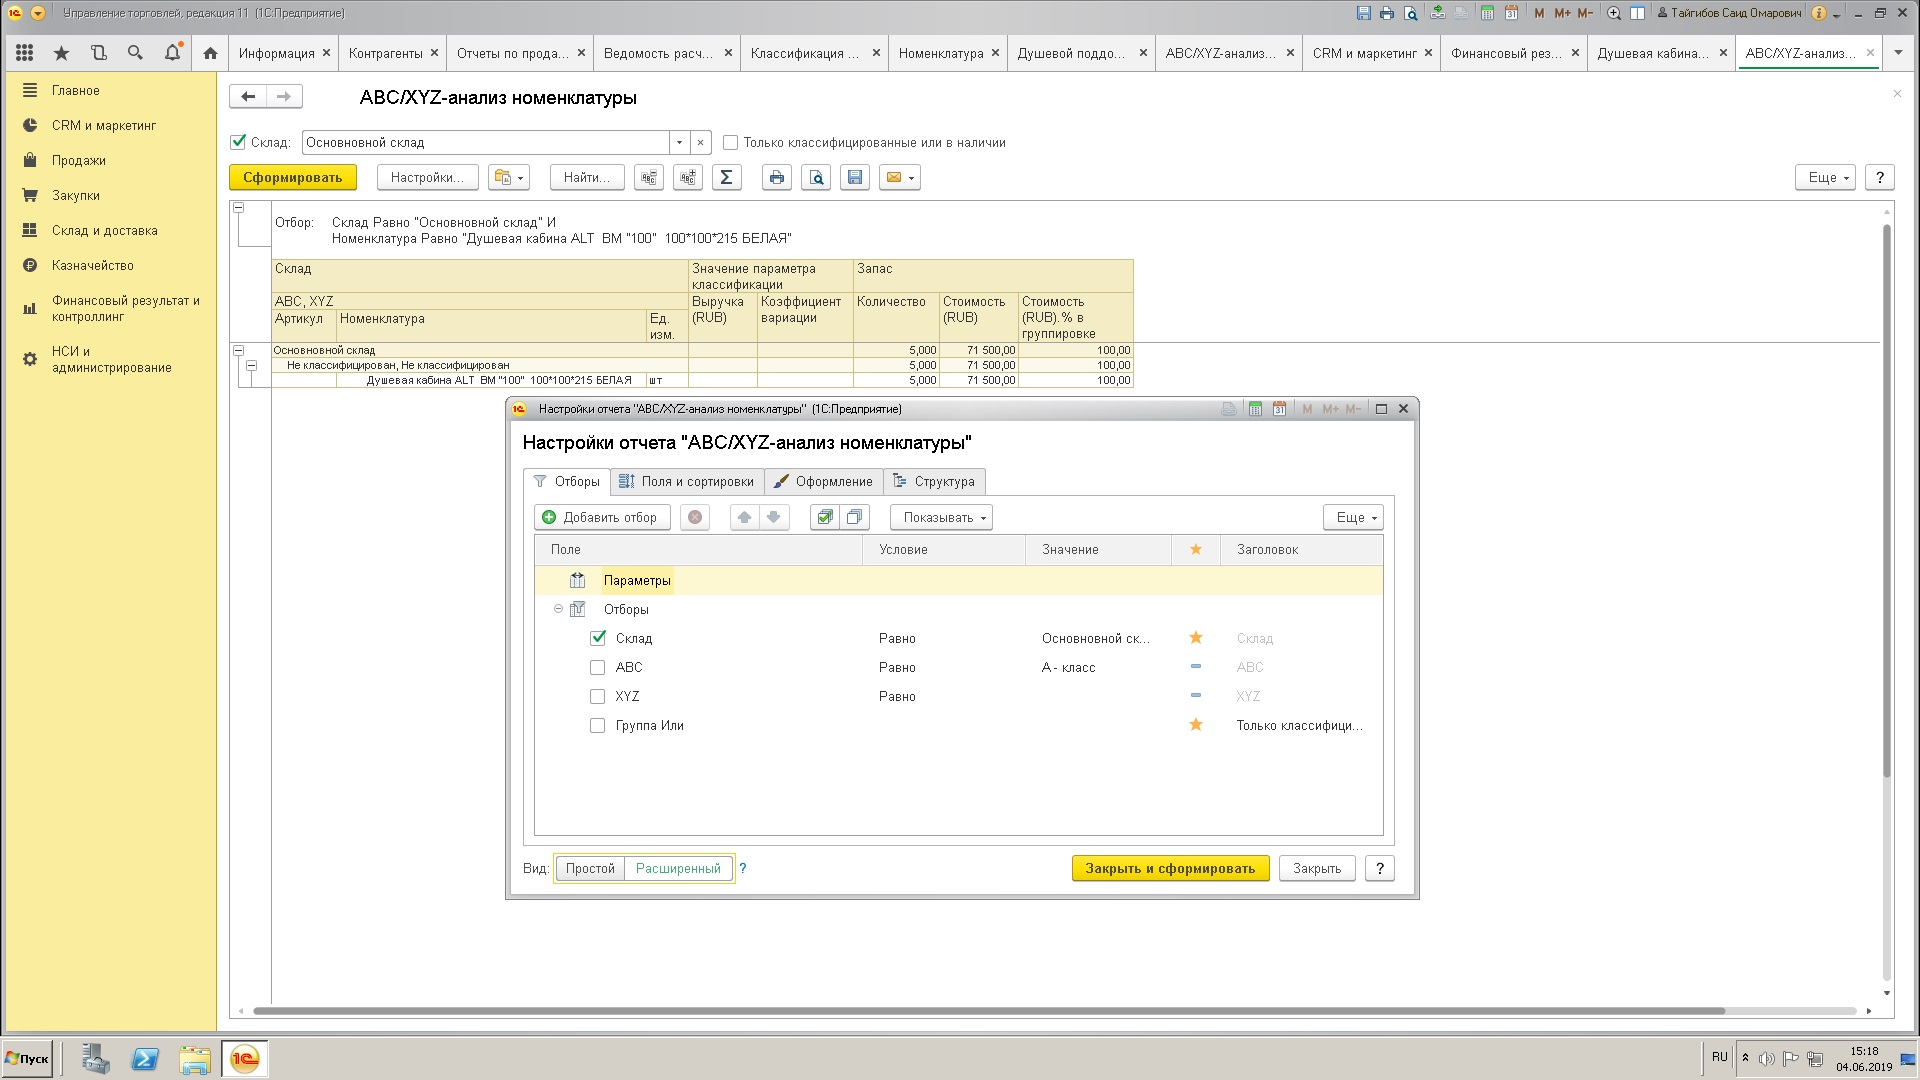Switch to Поля и сортировки tab
This screenshot has width=1920, height=1080.
tap(687, 481)
